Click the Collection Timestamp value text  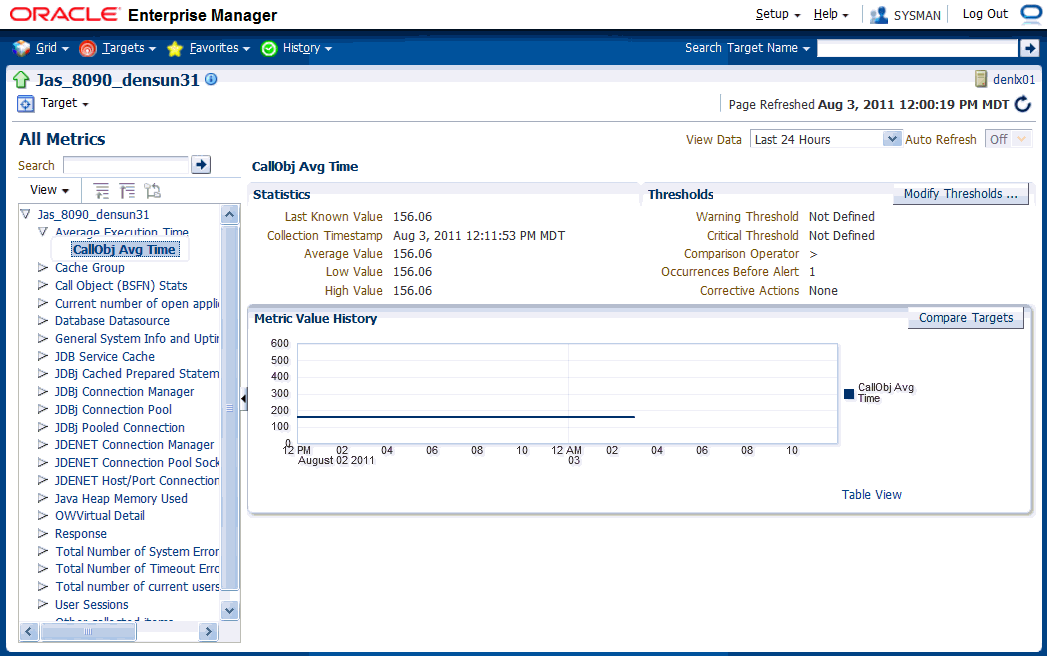click(x=479, y=236)
